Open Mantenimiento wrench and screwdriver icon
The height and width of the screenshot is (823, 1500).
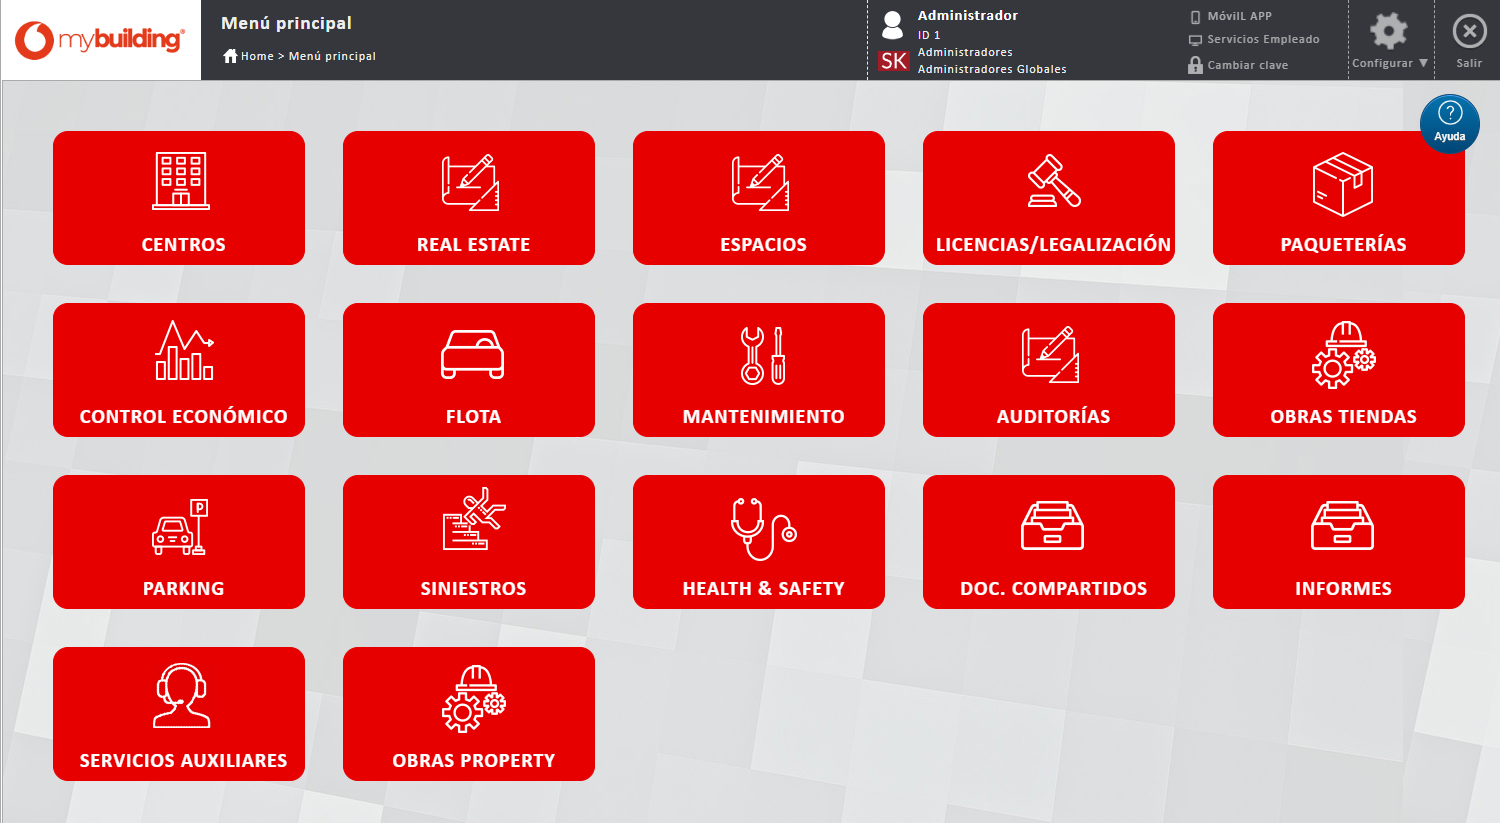tap(762, 355)
